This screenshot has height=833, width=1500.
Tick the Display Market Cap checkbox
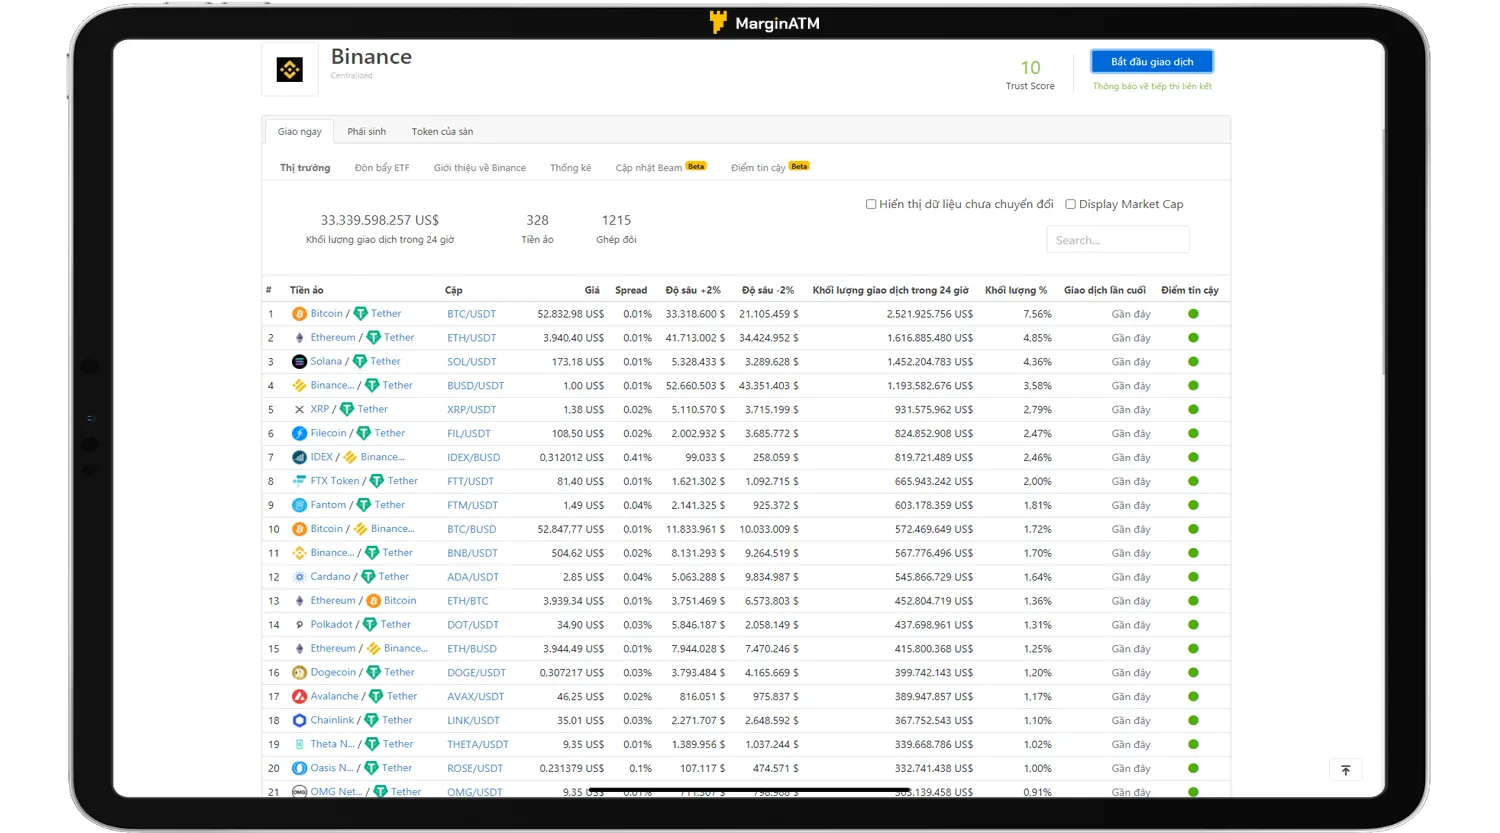point(1071,204)
